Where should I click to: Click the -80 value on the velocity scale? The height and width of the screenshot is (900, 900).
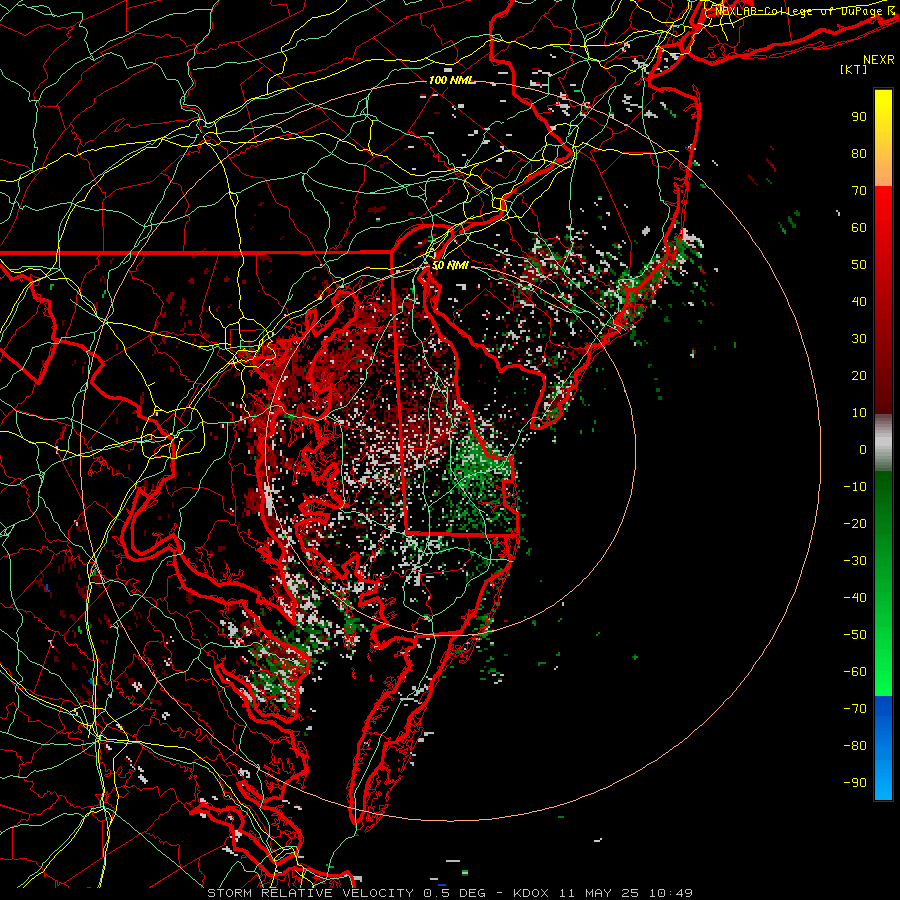855,746
